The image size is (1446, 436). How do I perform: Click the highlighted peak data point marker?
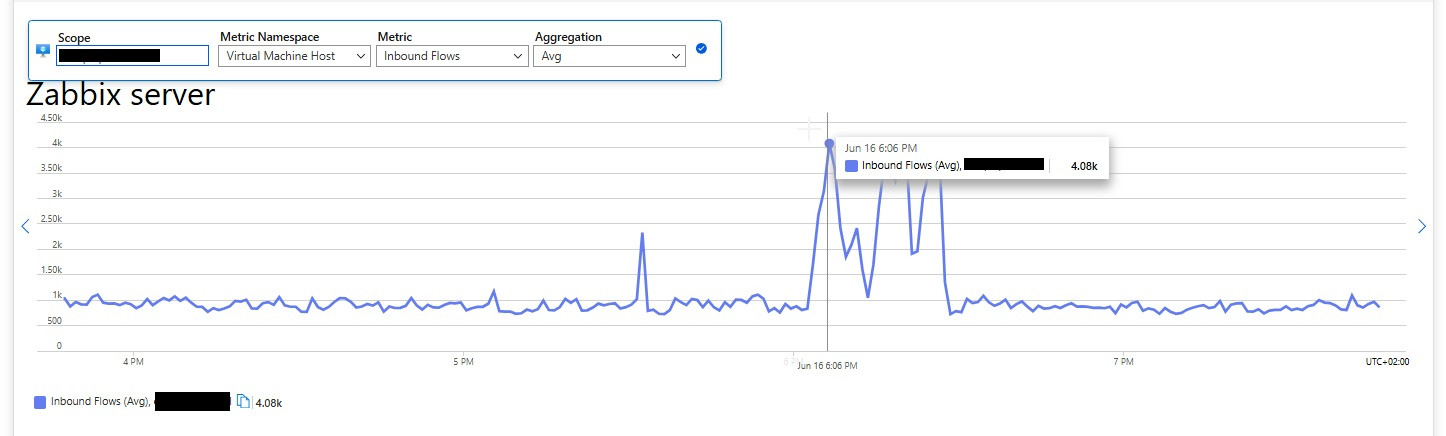point(829,143)
